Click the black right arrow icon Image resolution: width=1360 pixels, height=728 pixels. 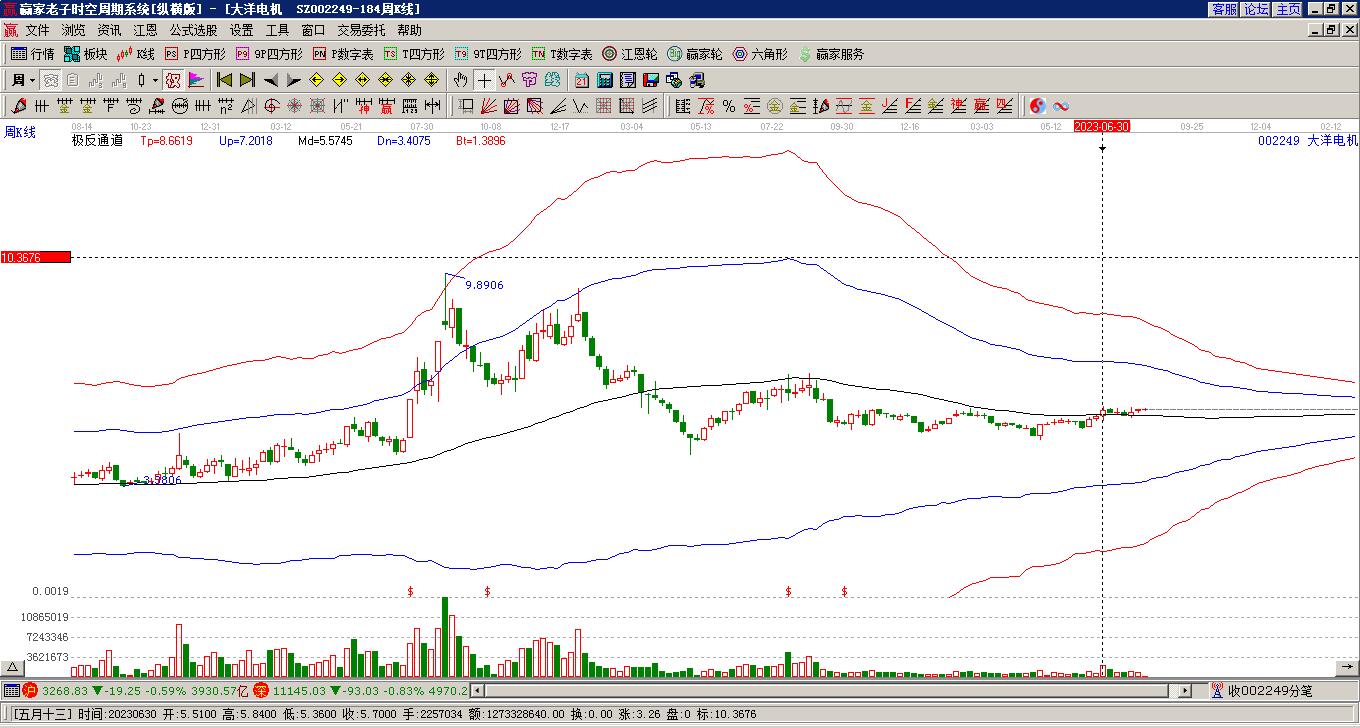(294, 80)
